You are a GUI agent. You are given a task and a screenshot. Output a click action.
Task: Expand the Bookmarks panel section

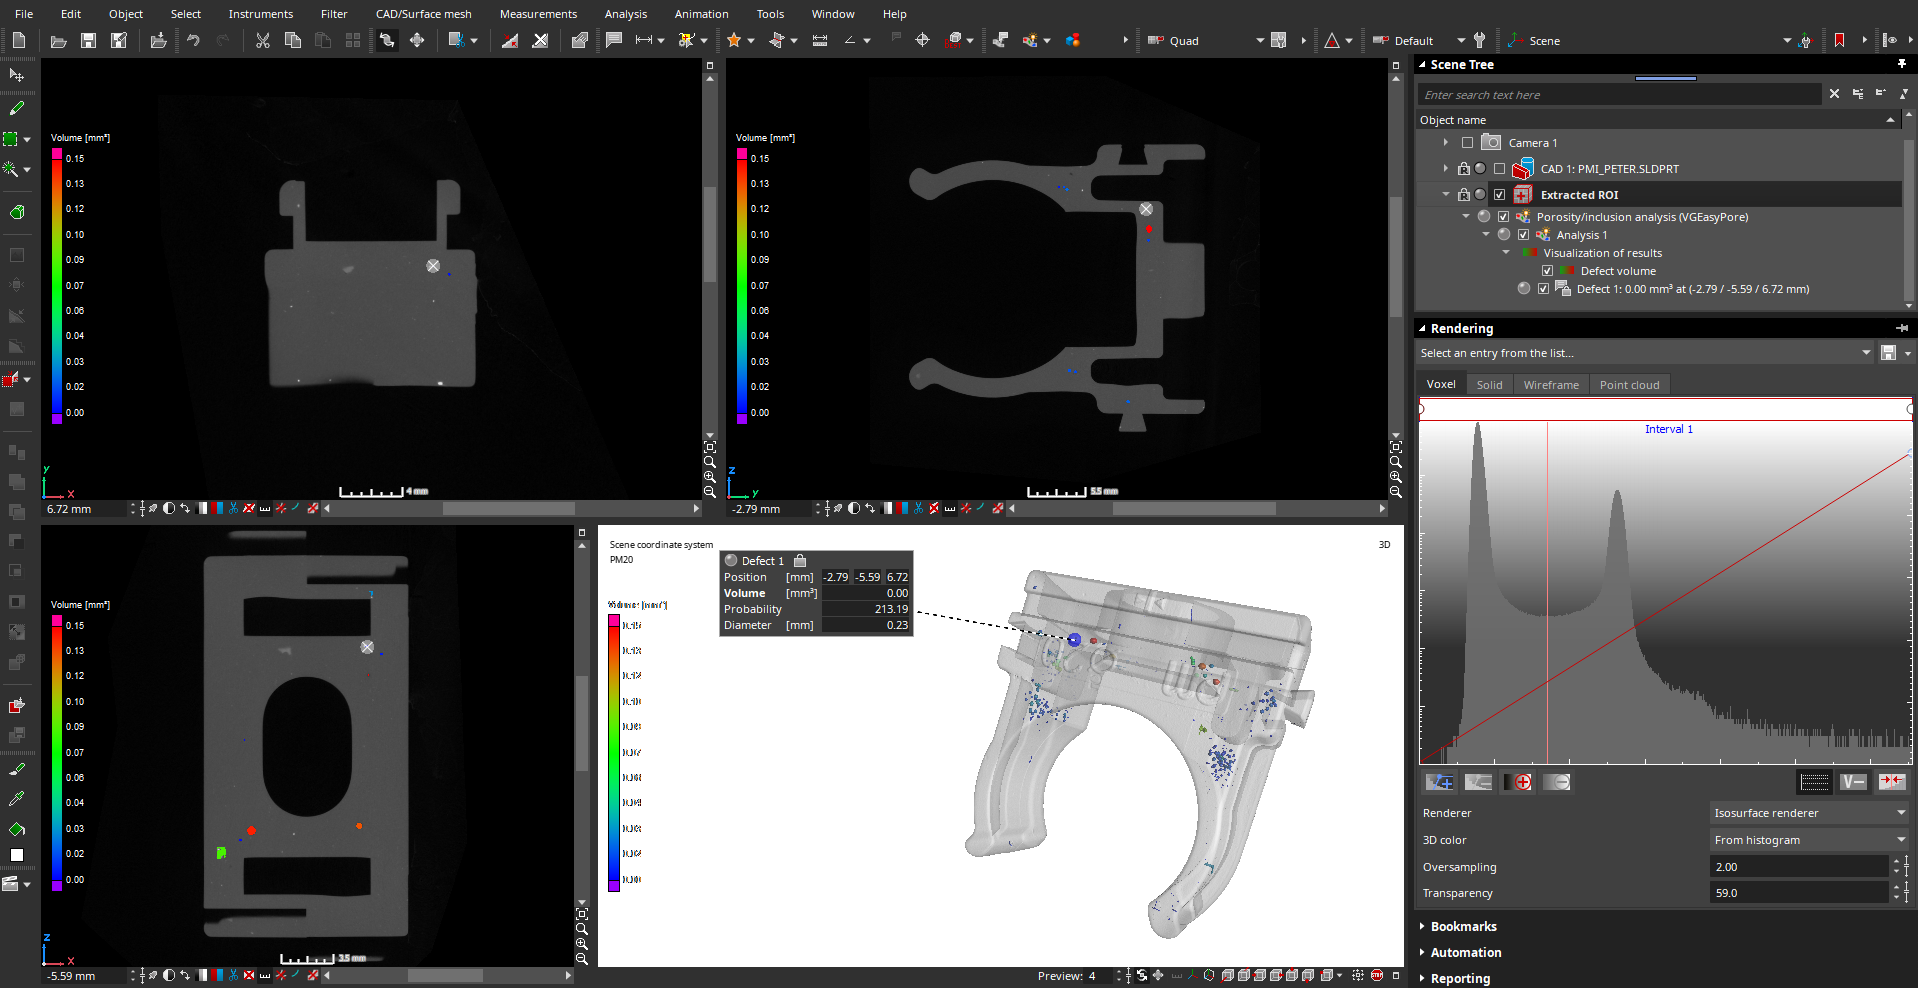click(x=1463, y=927)
